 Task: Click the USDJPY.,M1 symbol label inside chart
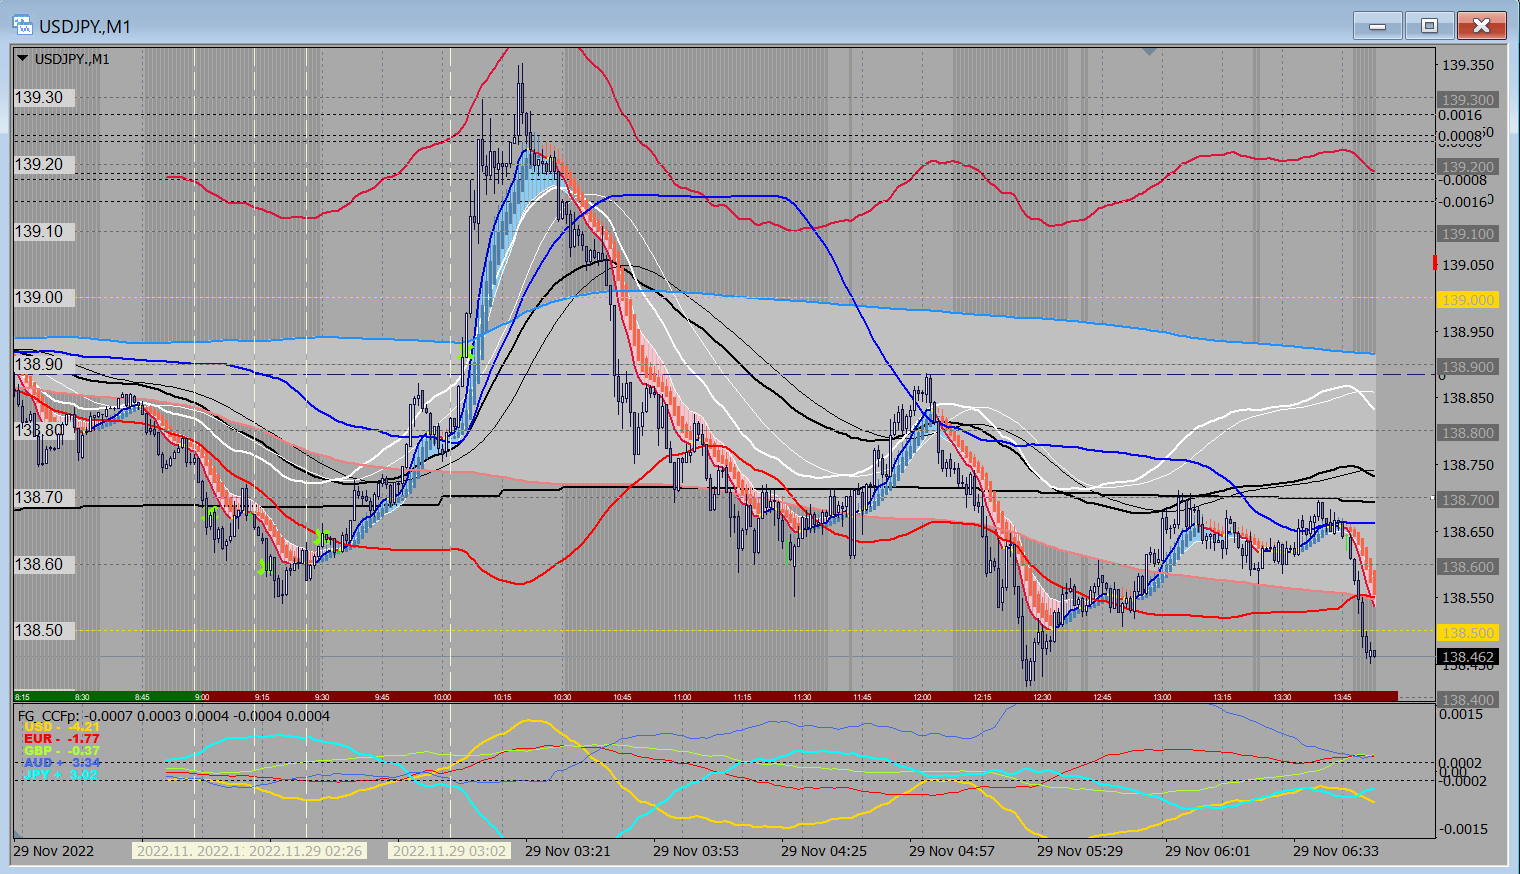(72, 59)
